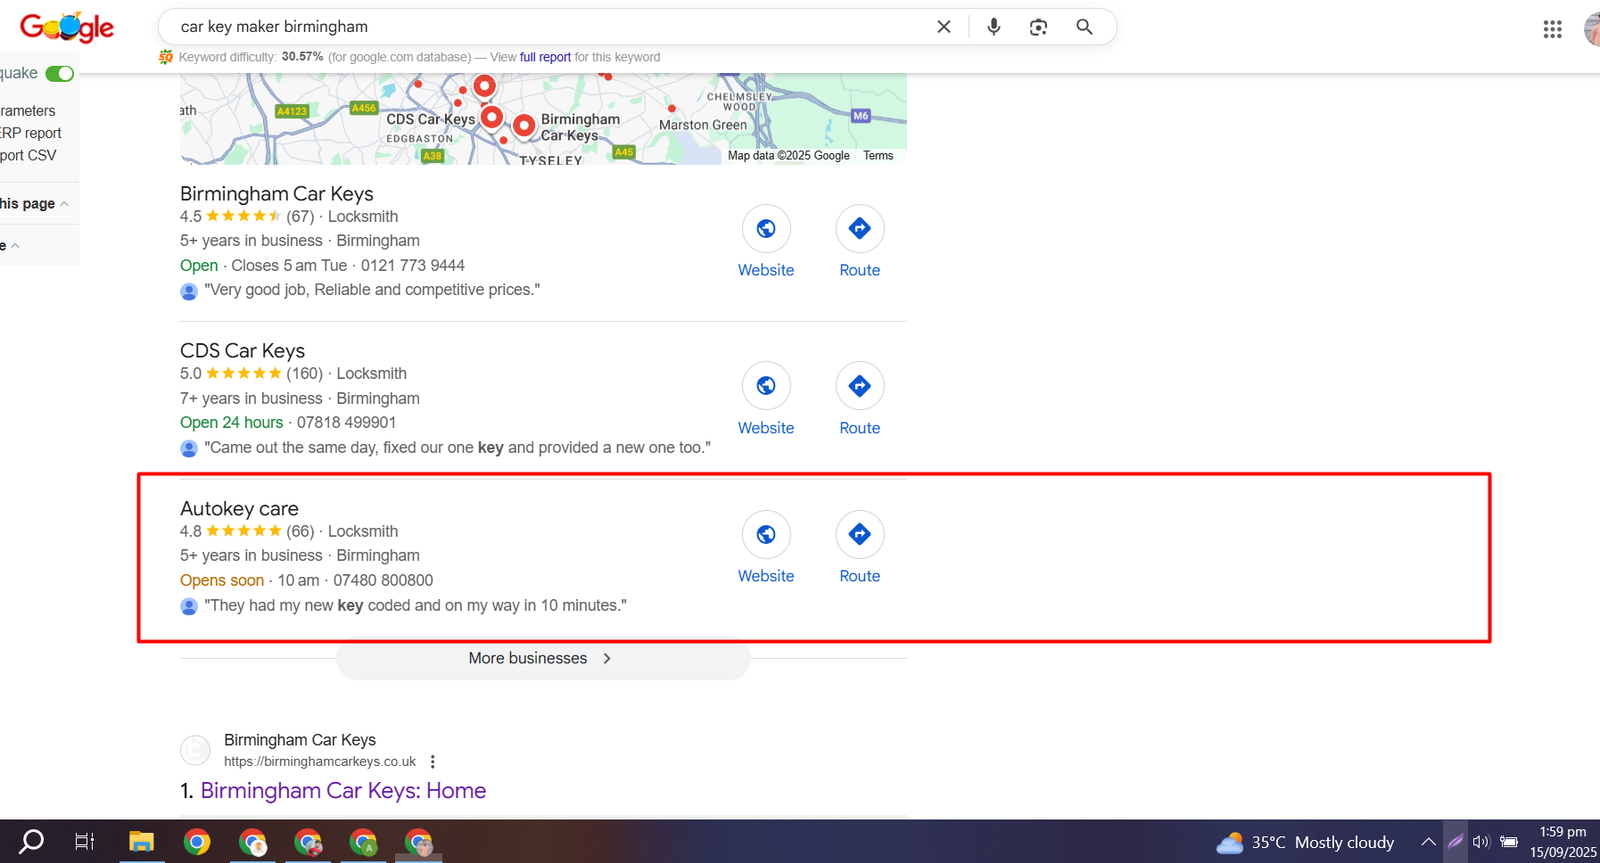The width and height of the screenshot is (1600, 863).
Task: Toggle the SEOquake switch off
Action: 60,73
